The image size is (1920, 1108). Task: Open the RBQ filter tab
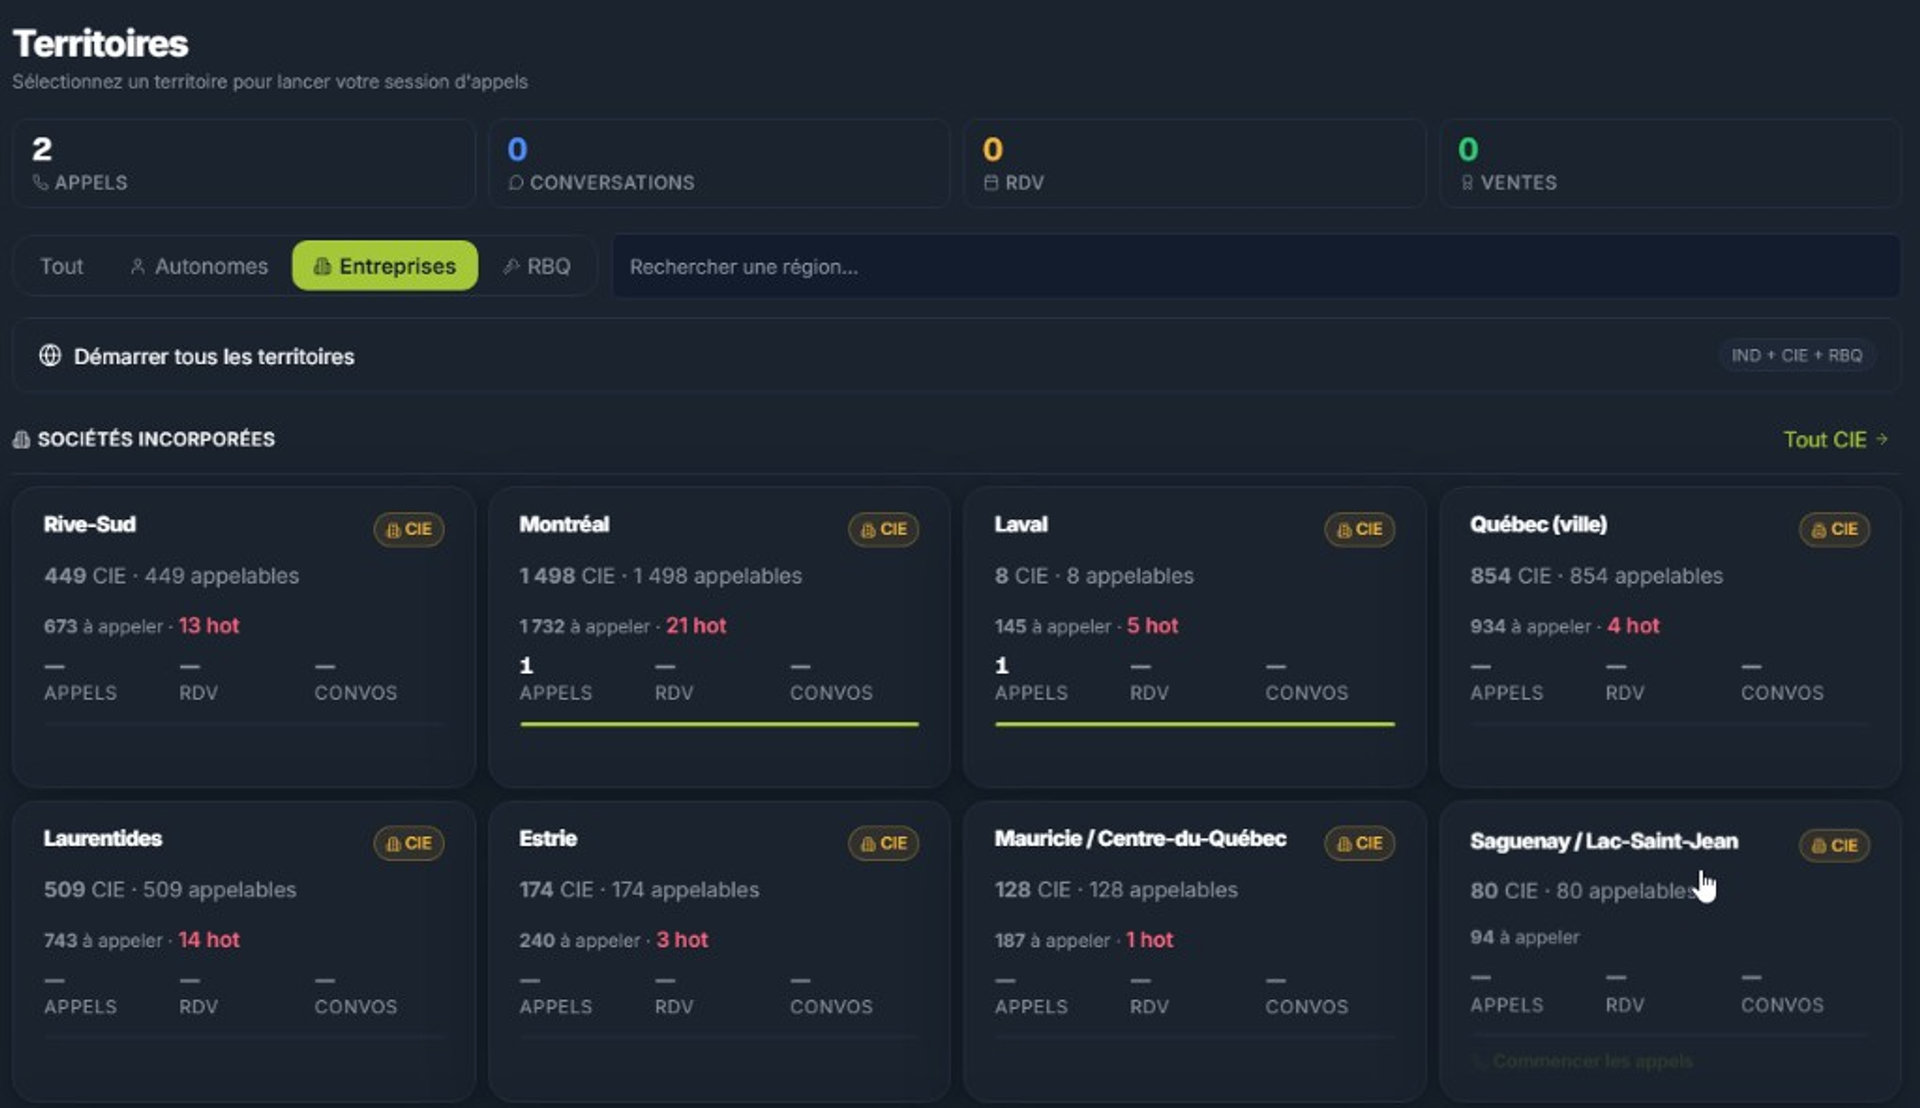click(x=537, y=266)
